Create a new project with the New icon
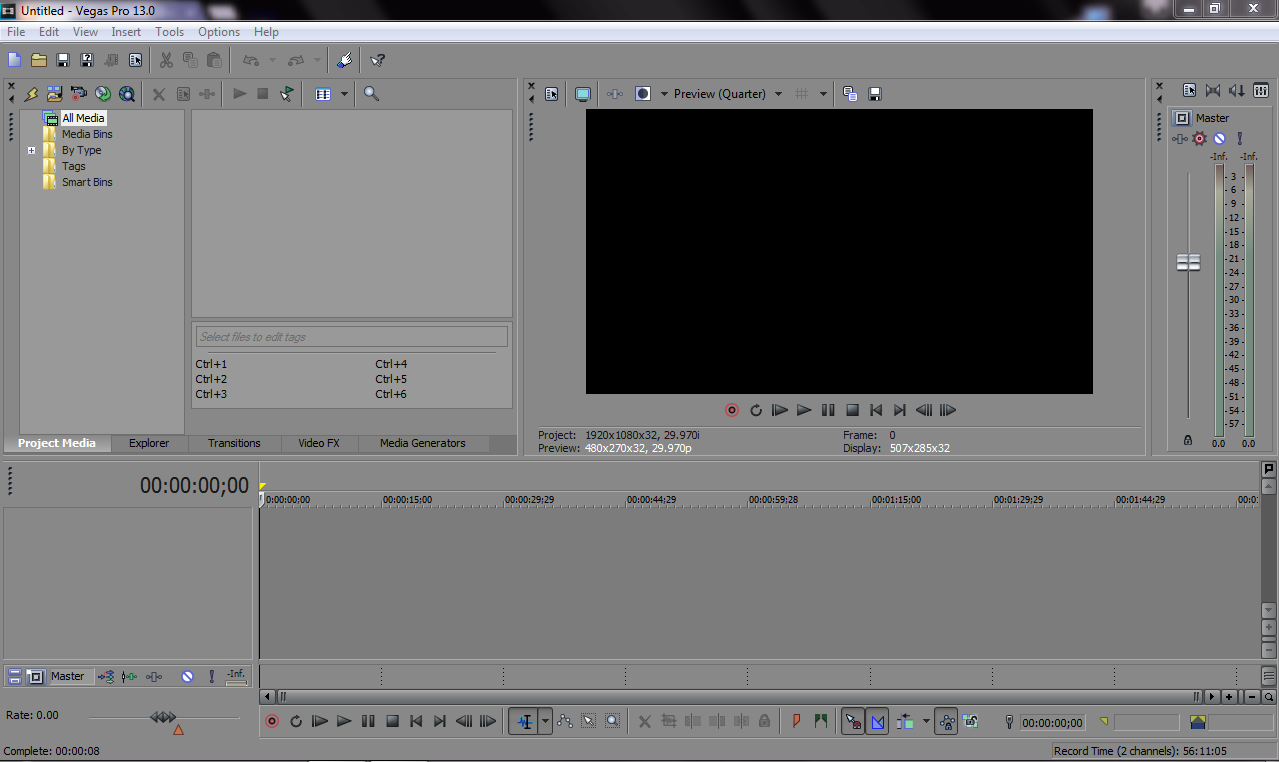The width and height of the screenshot is (1279, 762). tap(14, 60)
